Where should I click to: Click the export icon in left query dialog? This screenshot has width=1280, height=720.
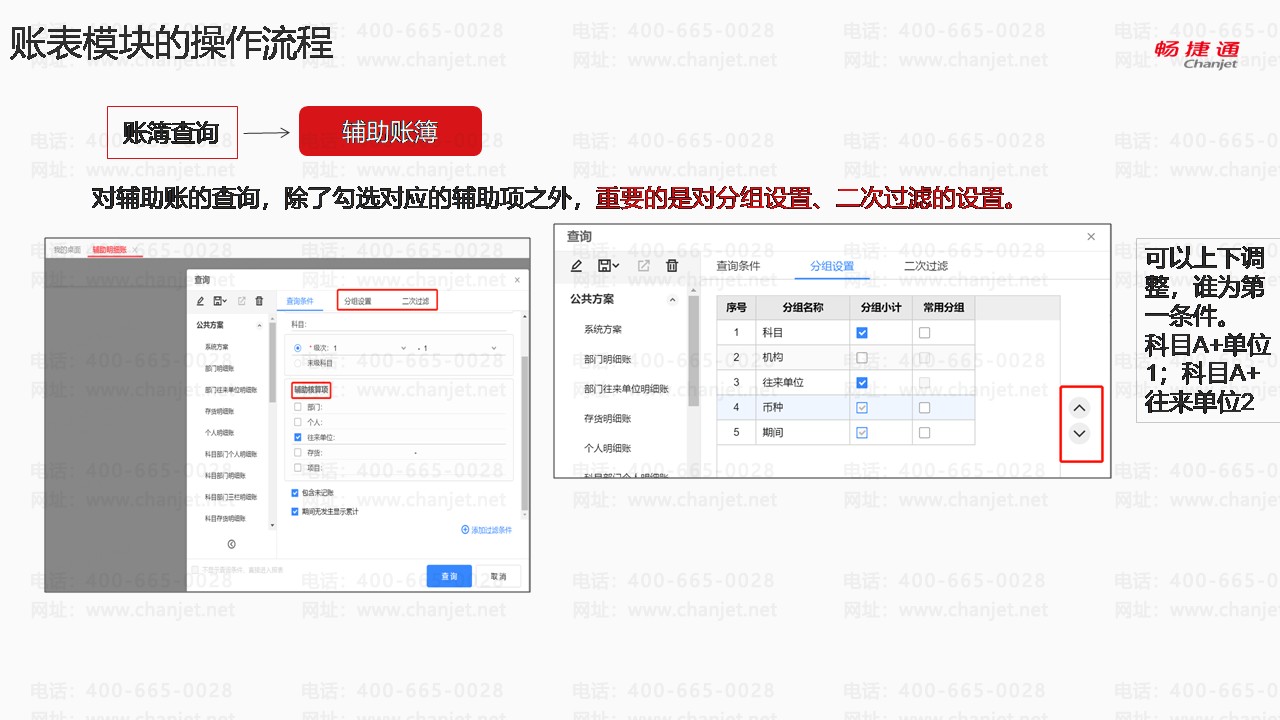241,301
